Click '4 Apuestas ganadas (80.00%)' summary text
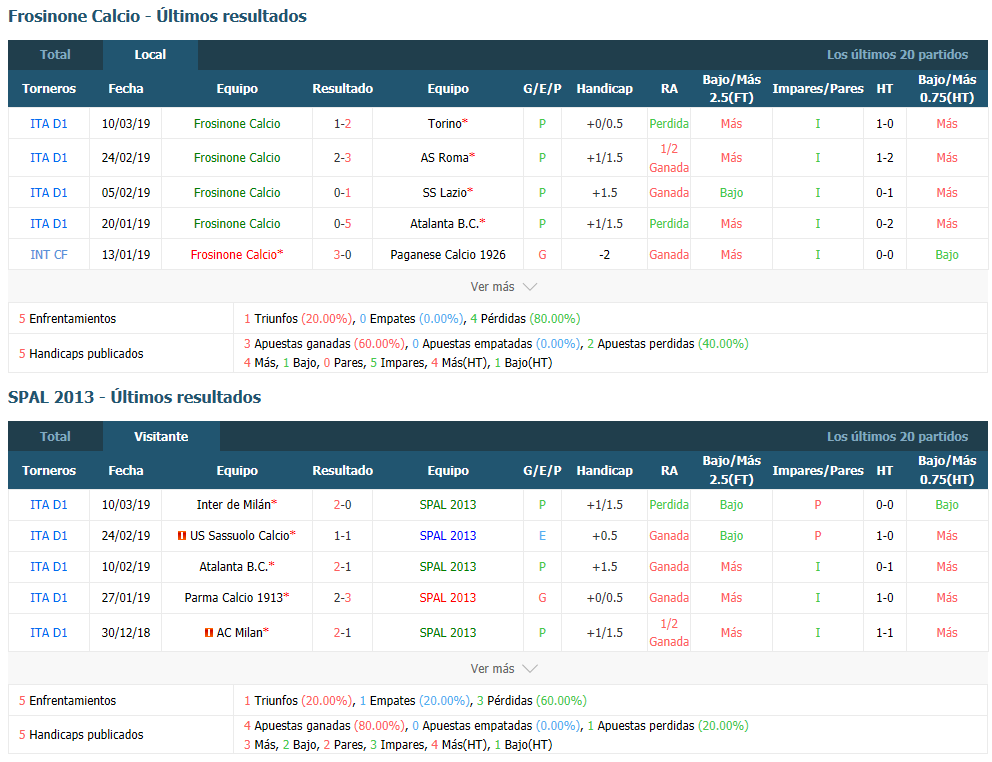 pos(325,726)
